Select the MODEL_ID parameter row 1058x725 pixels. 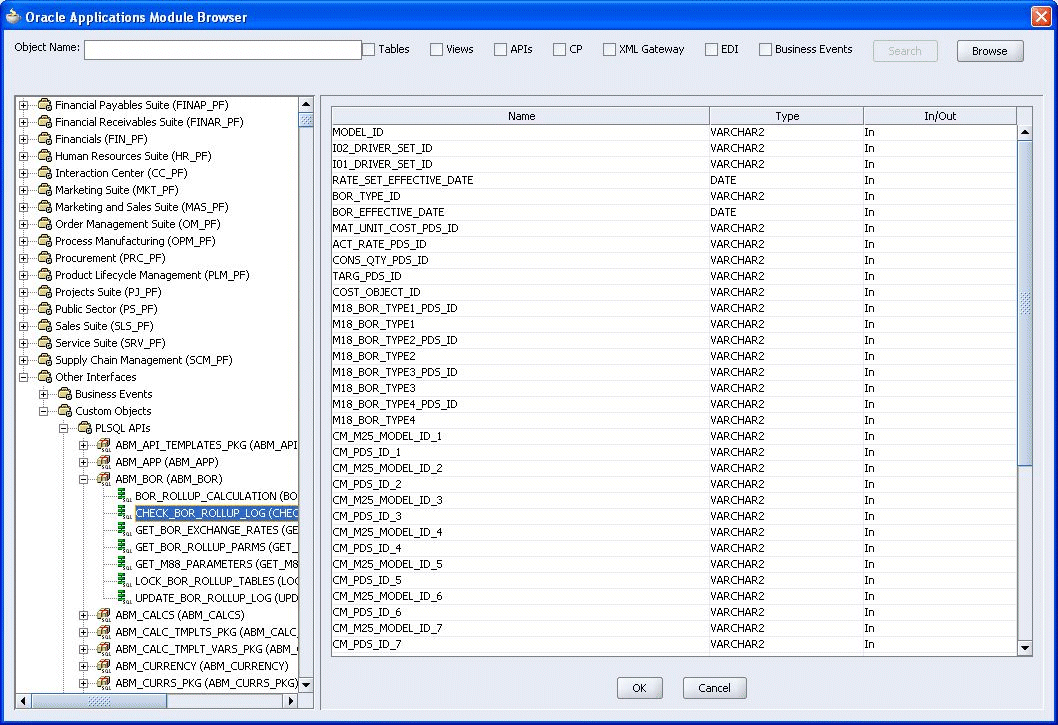pyautogui.click(x=674, y=132)
